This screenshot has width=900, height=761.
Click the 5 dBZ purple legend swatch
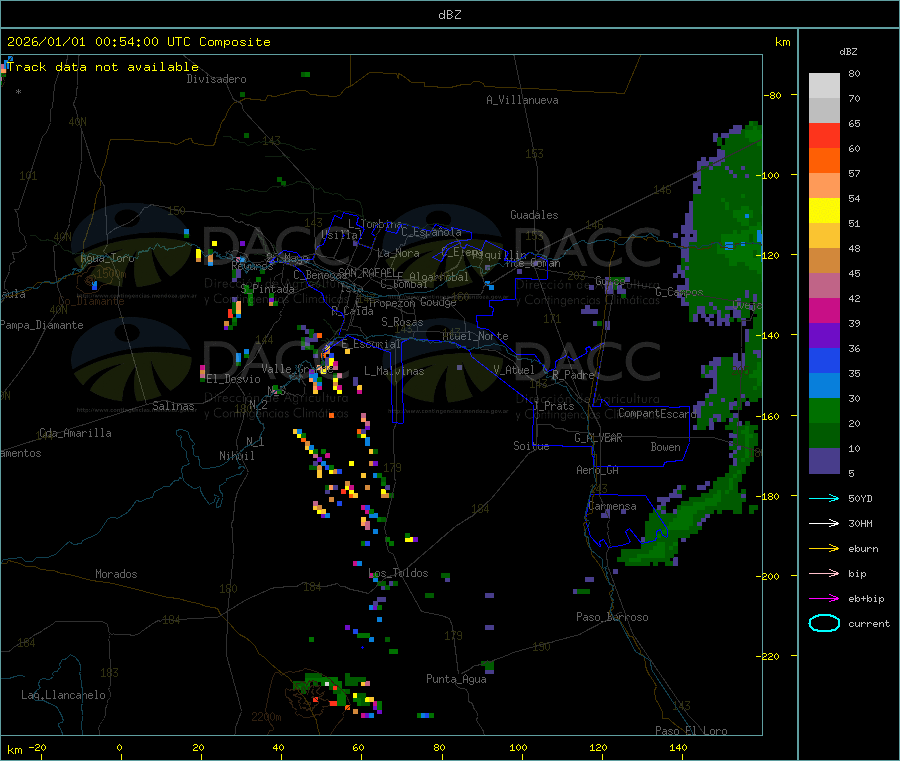(824, 461)
